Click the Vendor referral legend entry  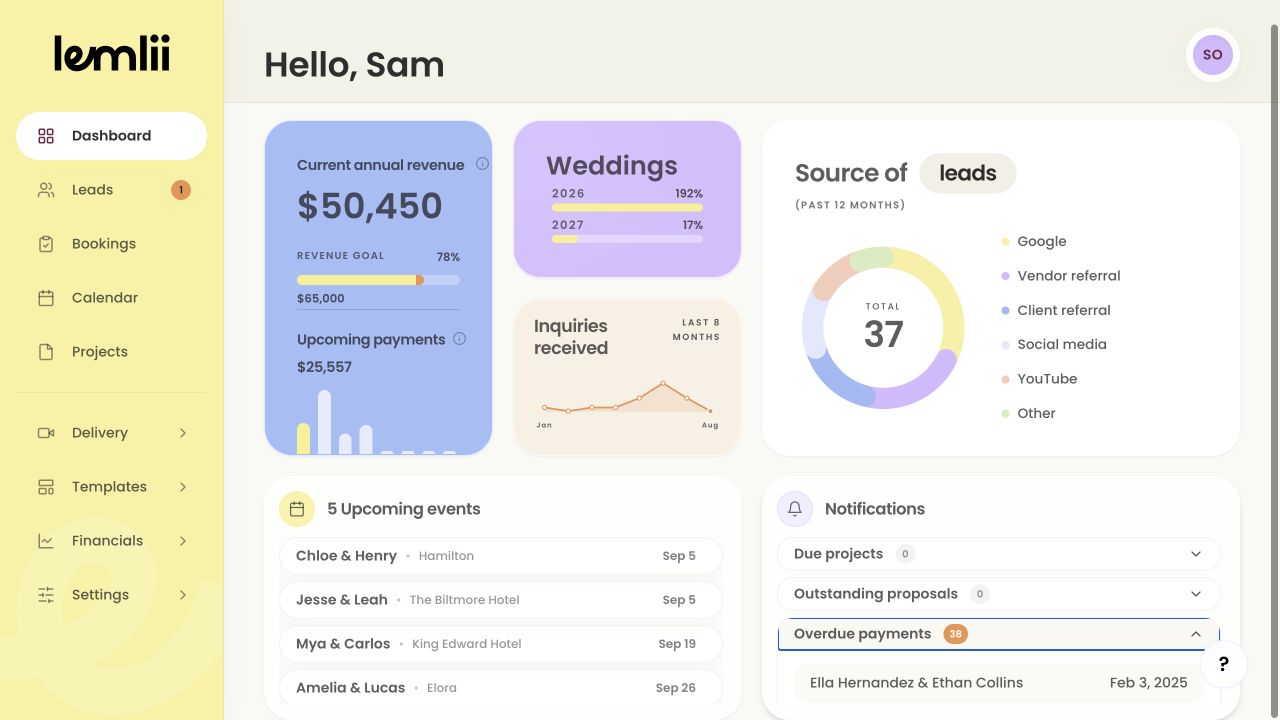1061,276
